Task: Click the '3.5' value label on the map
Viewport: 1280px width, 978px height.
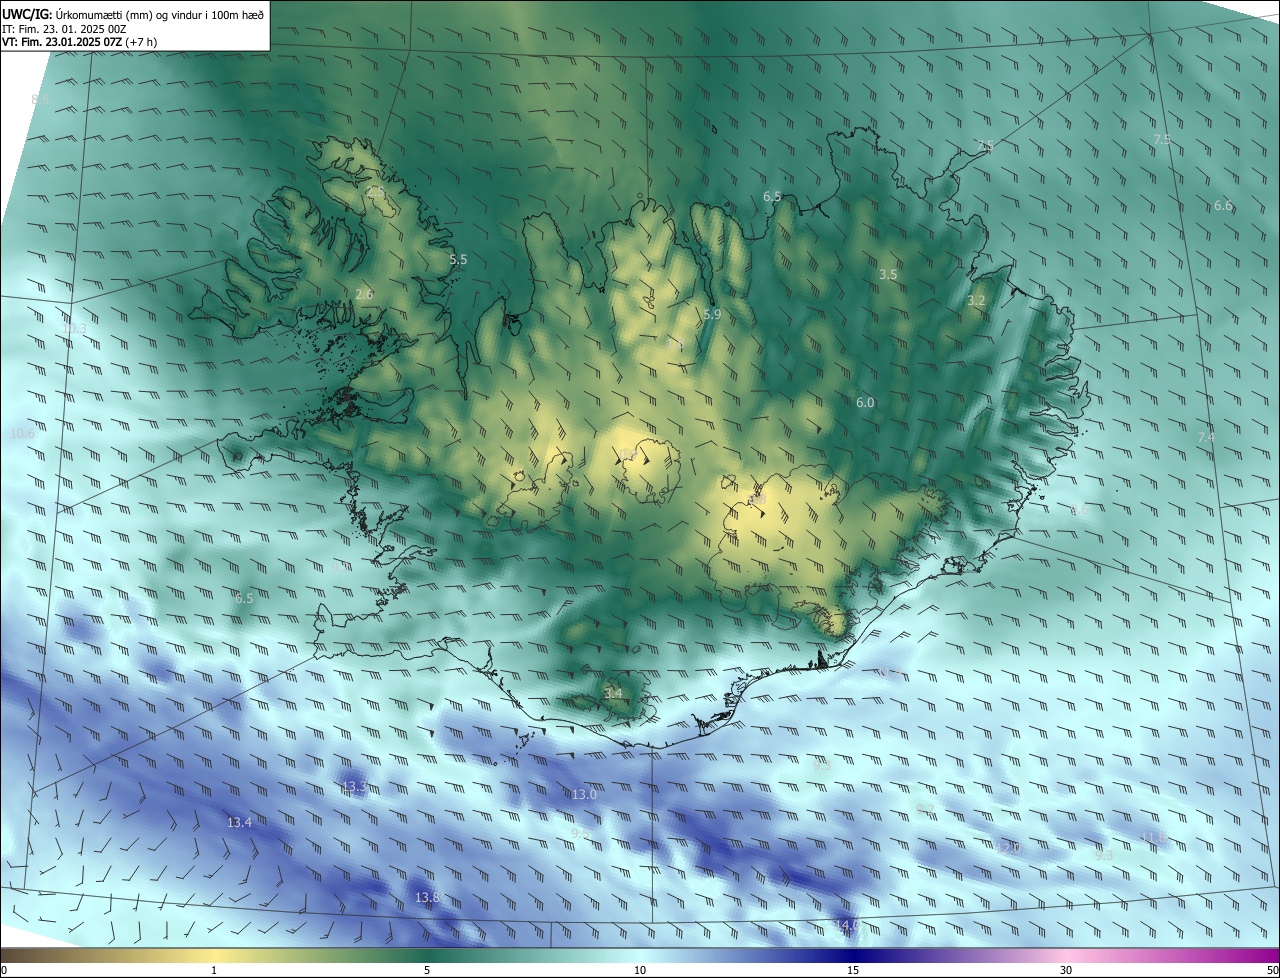Action: (x=888, y=274)
